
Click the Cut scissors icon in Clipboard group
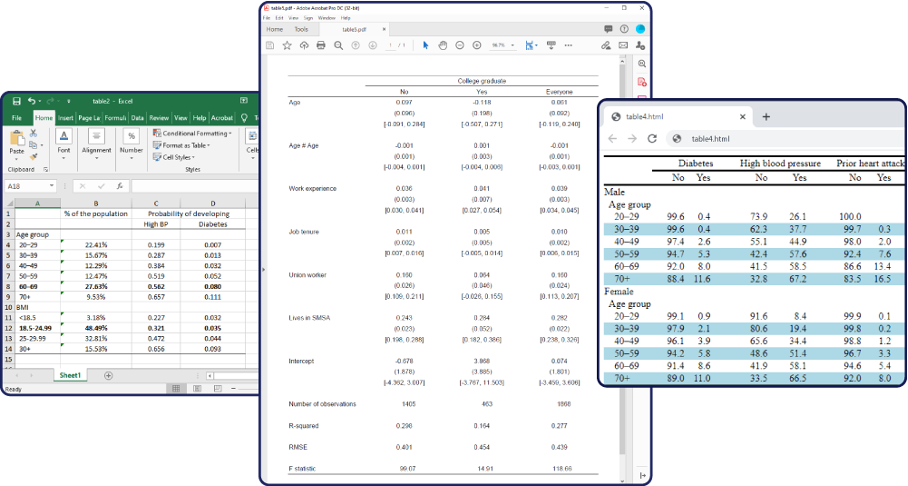click(34, 132)
